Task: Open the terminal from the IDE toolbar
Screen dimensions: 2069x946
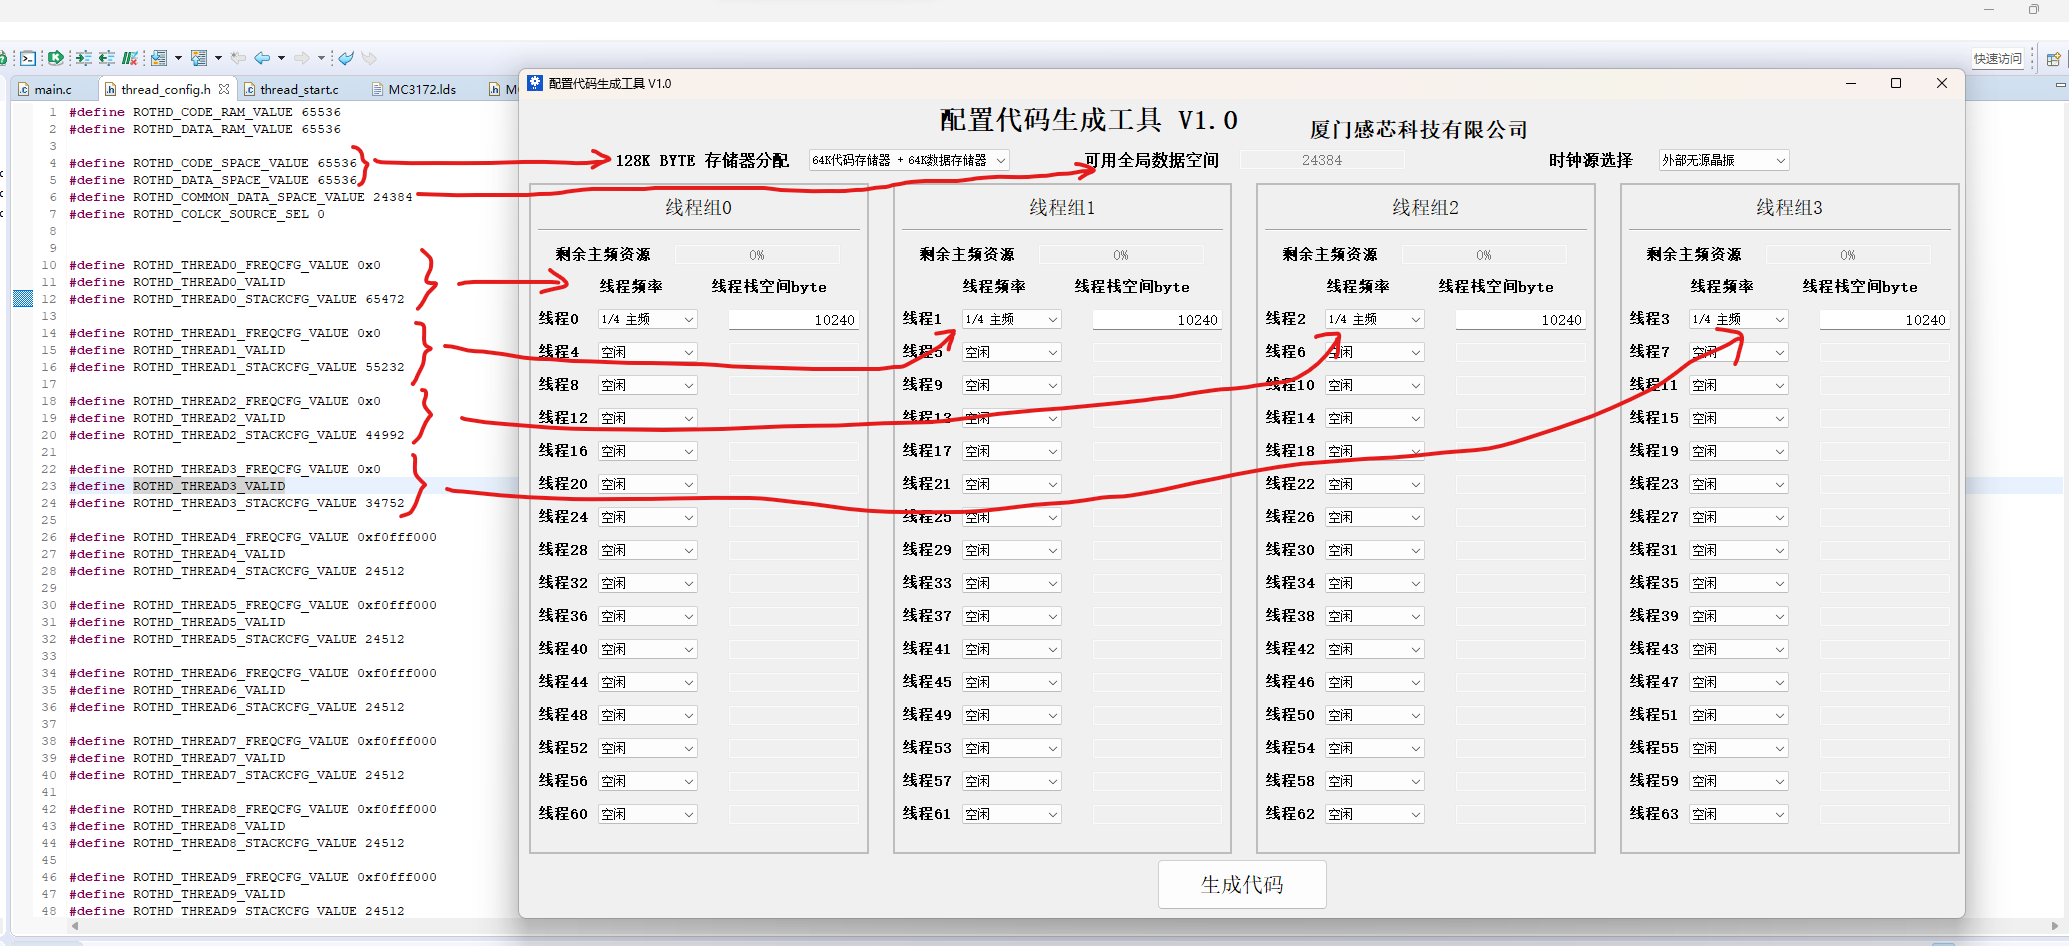Action: point(28,58)
